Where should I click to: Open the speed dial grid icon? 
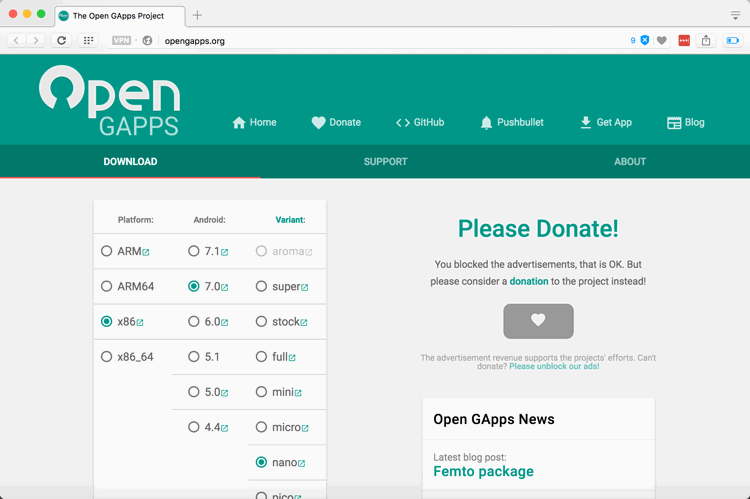tap(88, 40)
